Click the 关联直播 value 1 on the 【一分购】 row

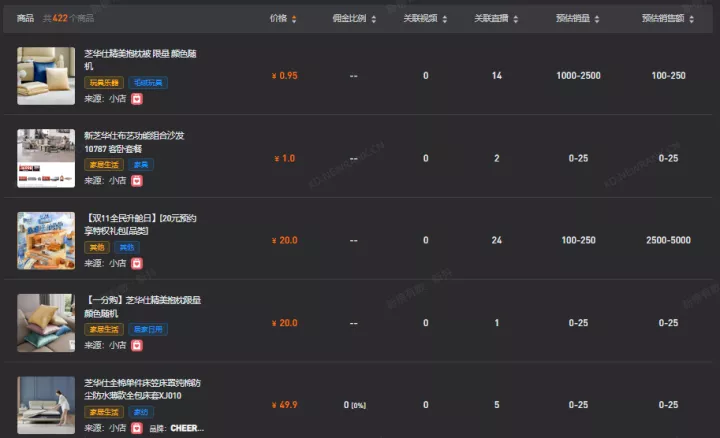(497, 323)
